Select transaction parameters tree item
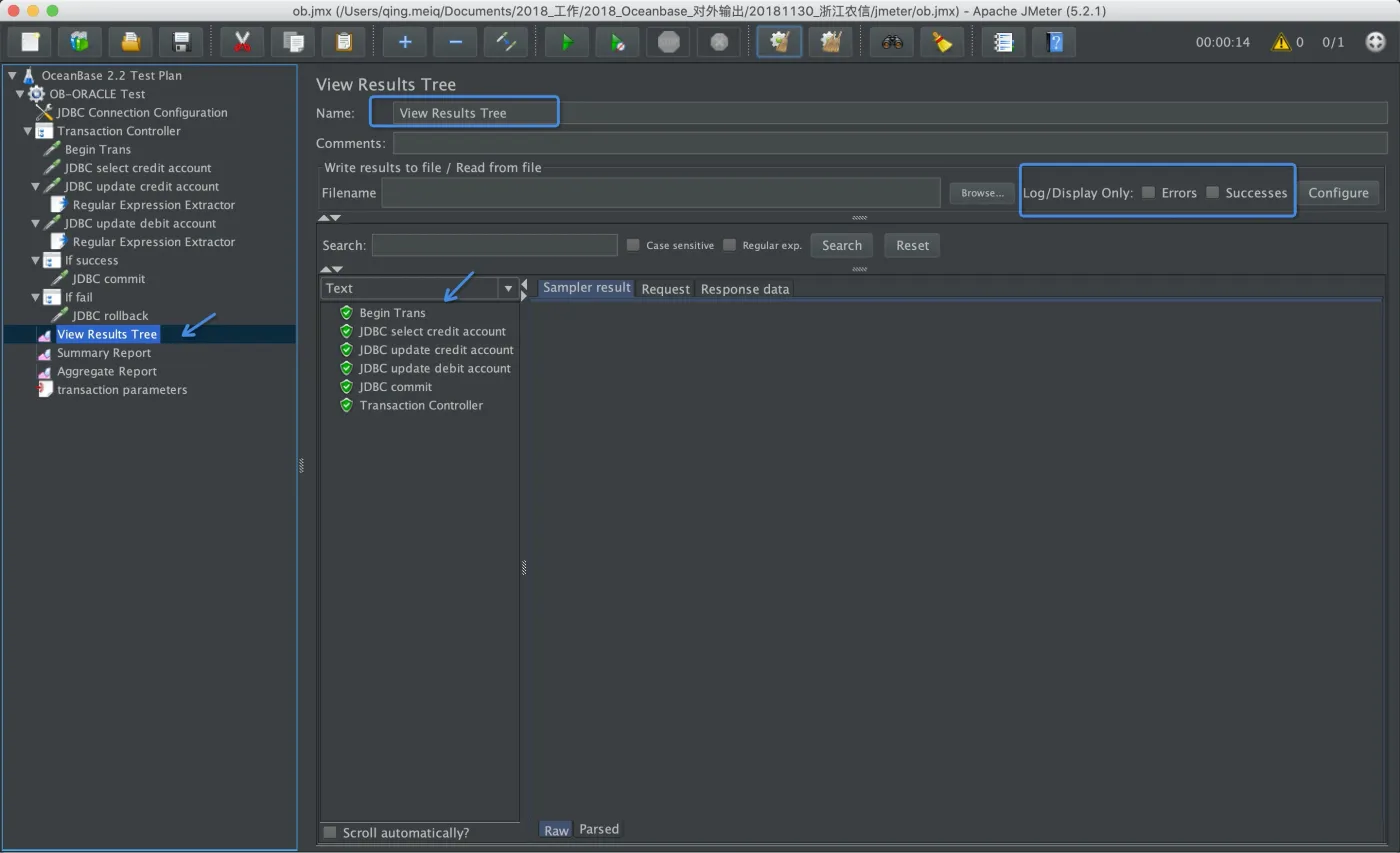The image size is (1400, 853). (x=122, y=390)
